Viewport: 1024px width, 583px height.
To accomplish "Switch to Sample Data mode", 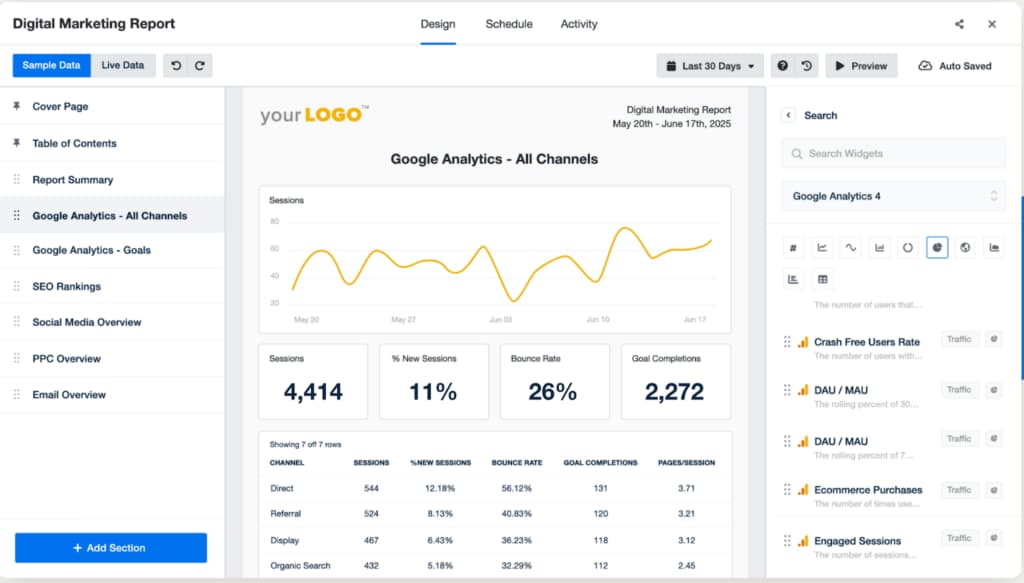I will click(52, 66).
